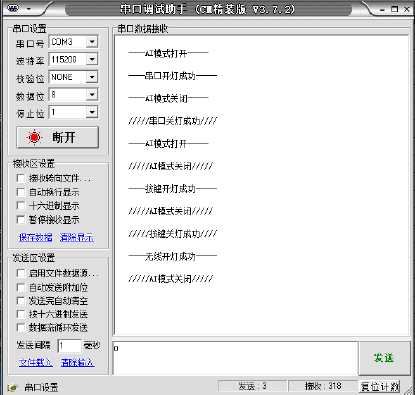Enable 发送完自动清空 checkbox
This screenshot has height=395, width=415.
coord(21,301)
